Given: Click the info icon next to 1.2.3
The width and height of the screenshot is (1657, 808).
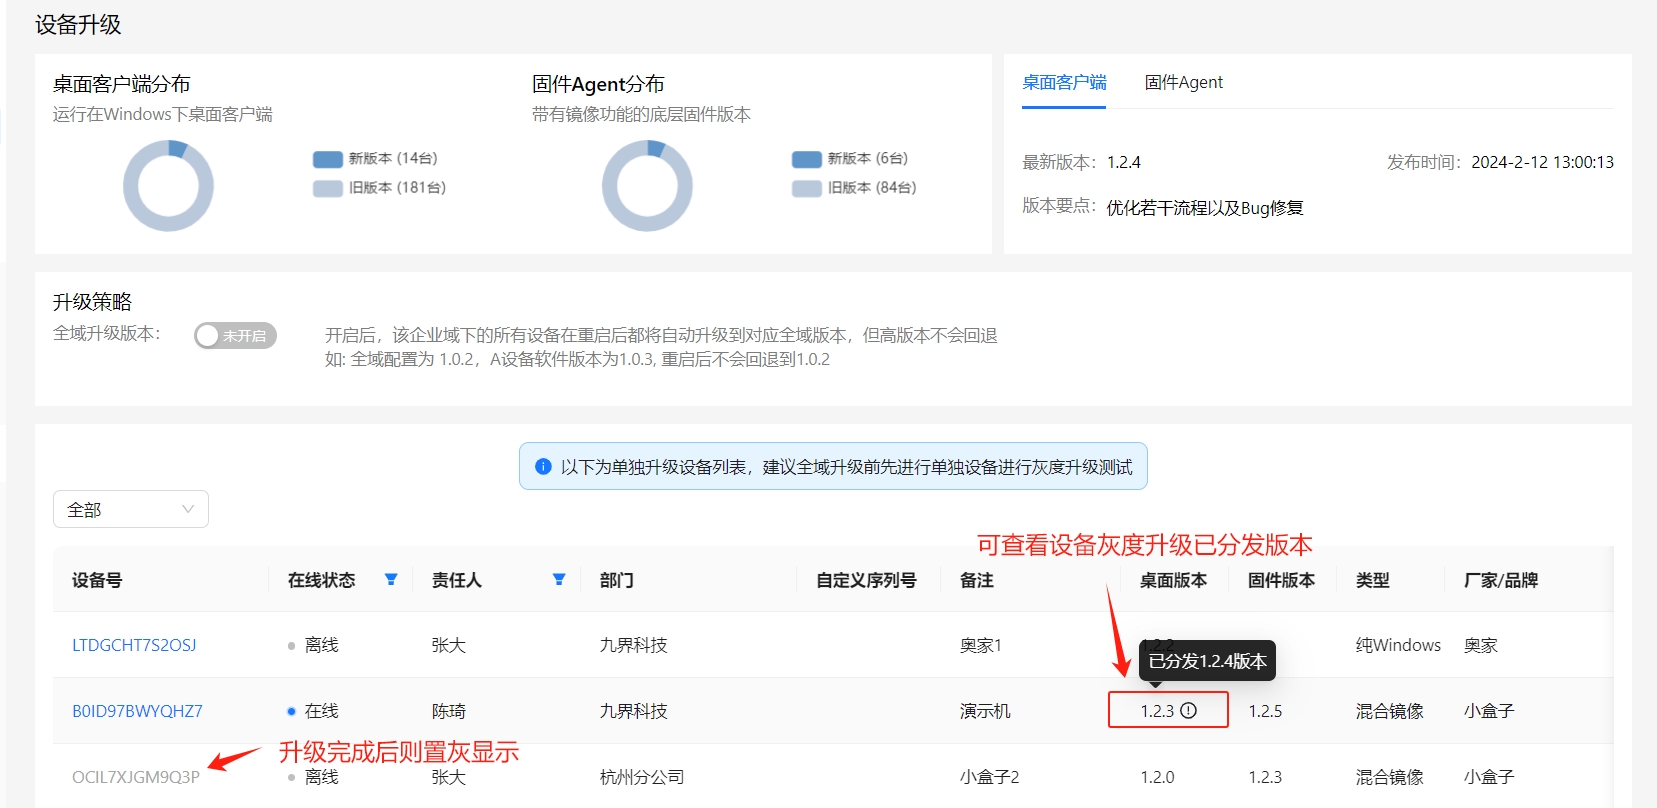Looking at the screenshot, I should coord(1188,711).
